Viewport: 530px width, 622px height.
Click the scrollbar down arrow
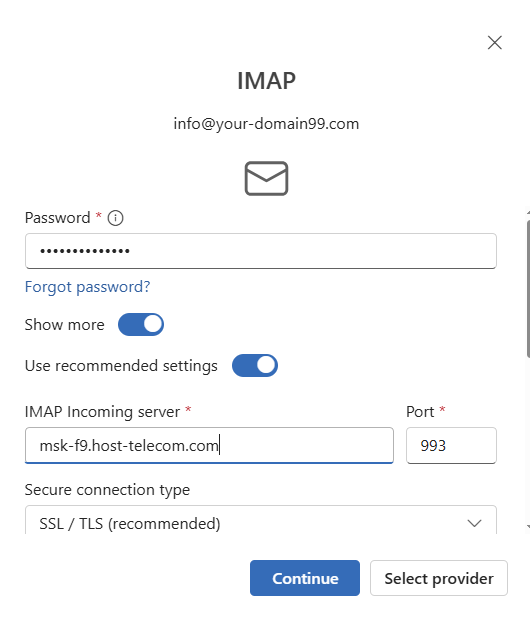(528, 527)
